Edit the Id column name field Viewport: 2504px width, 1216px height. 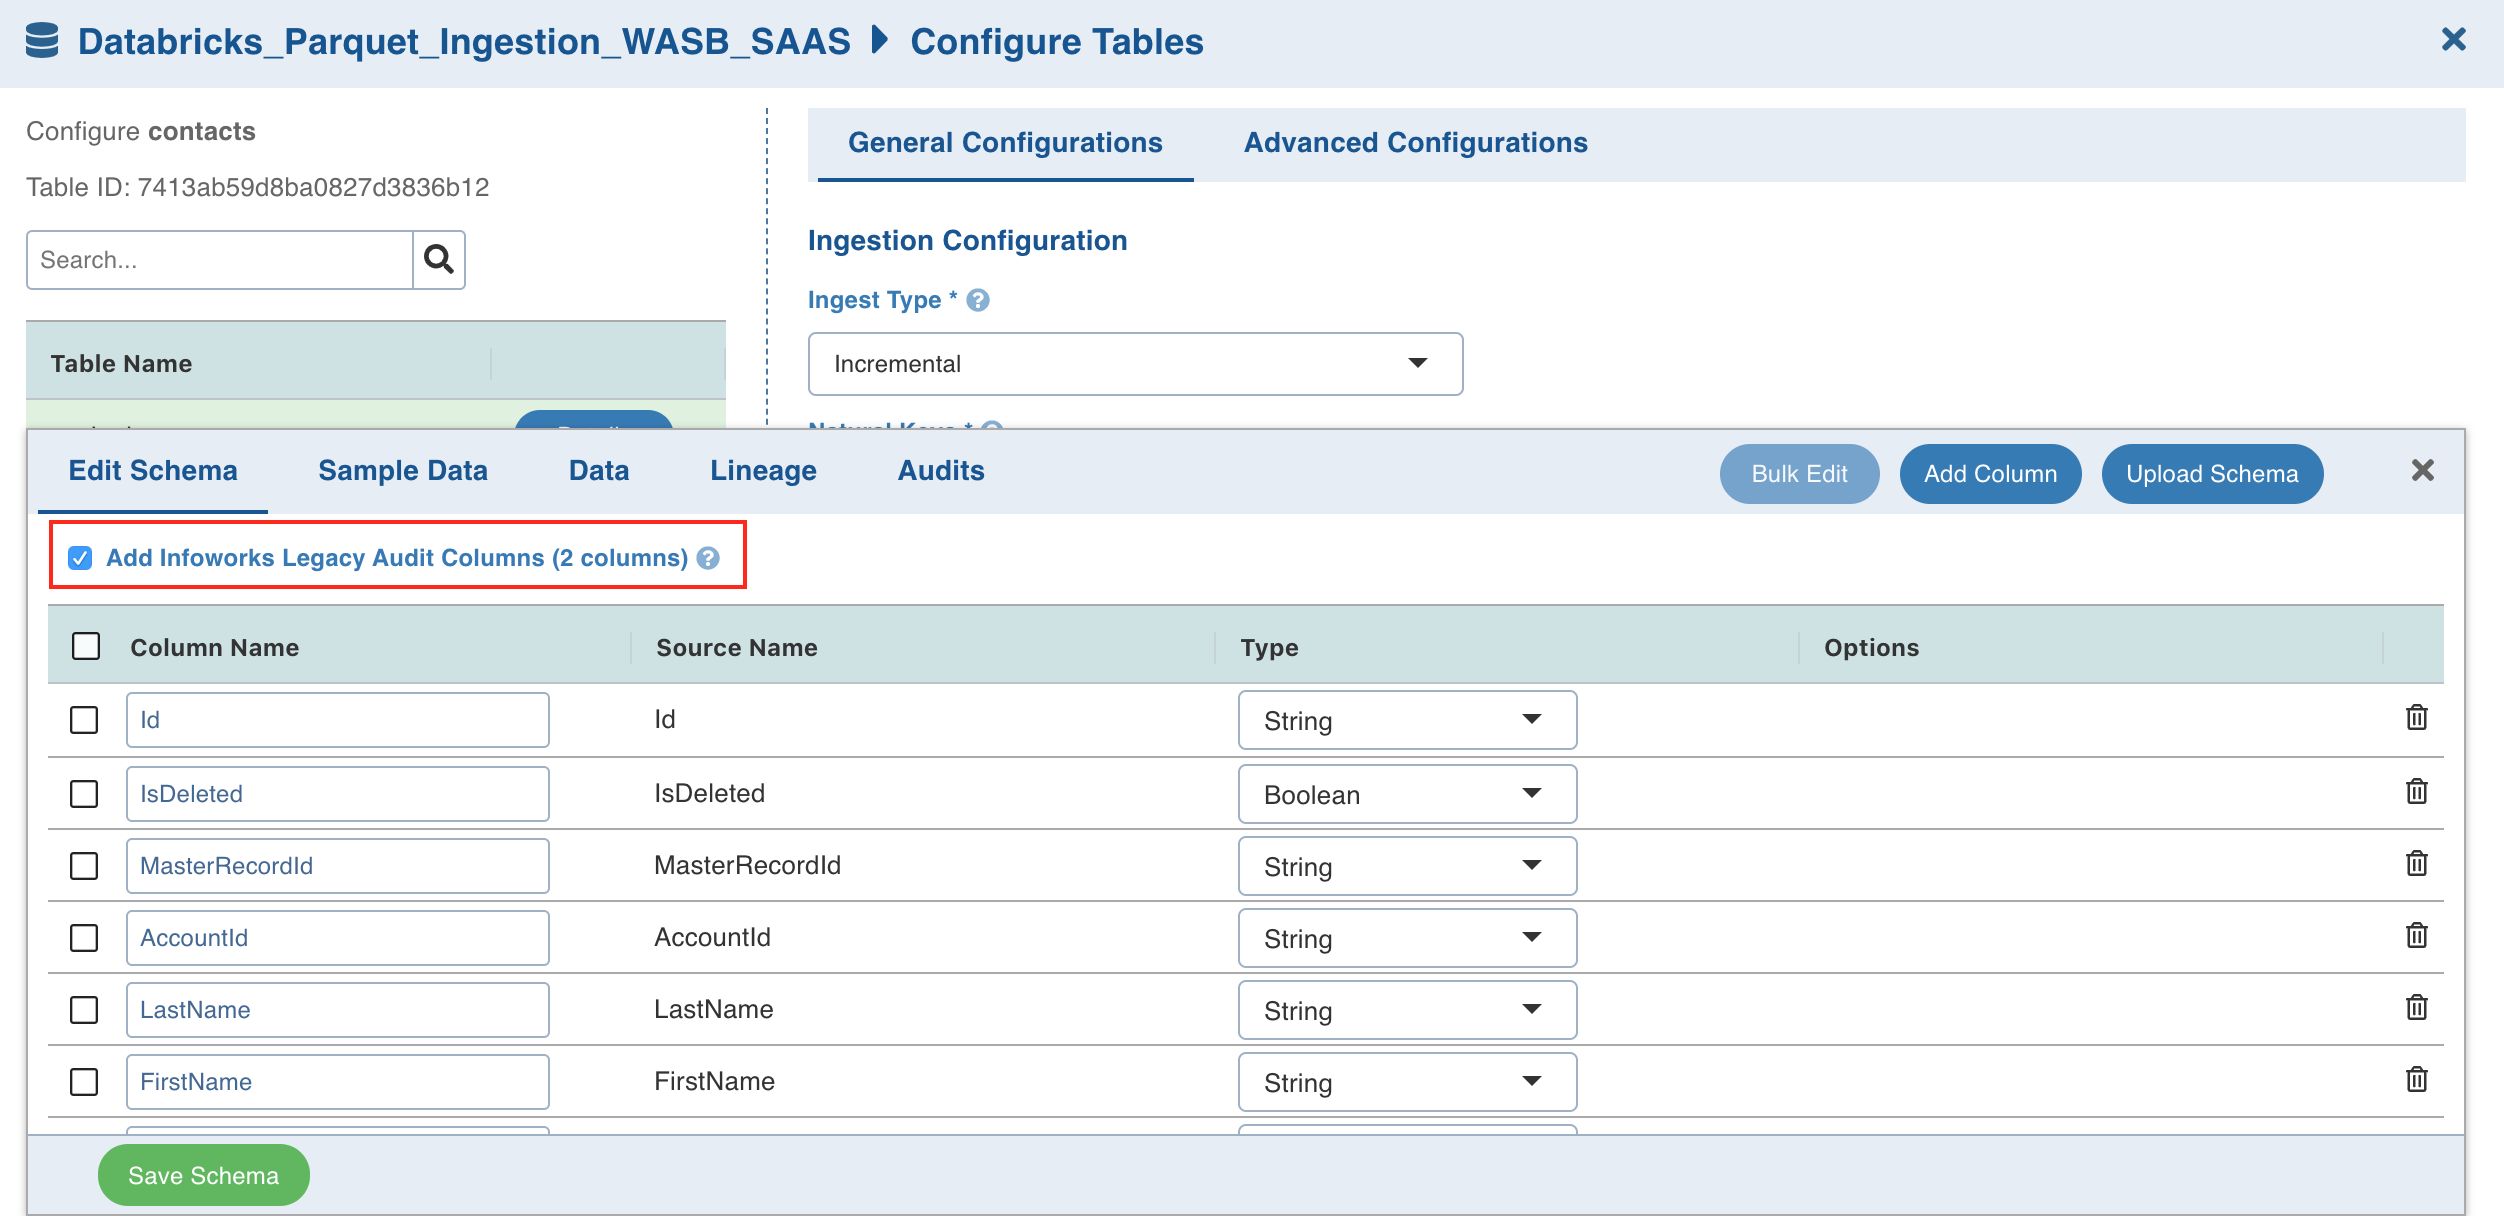coord(338,720)
